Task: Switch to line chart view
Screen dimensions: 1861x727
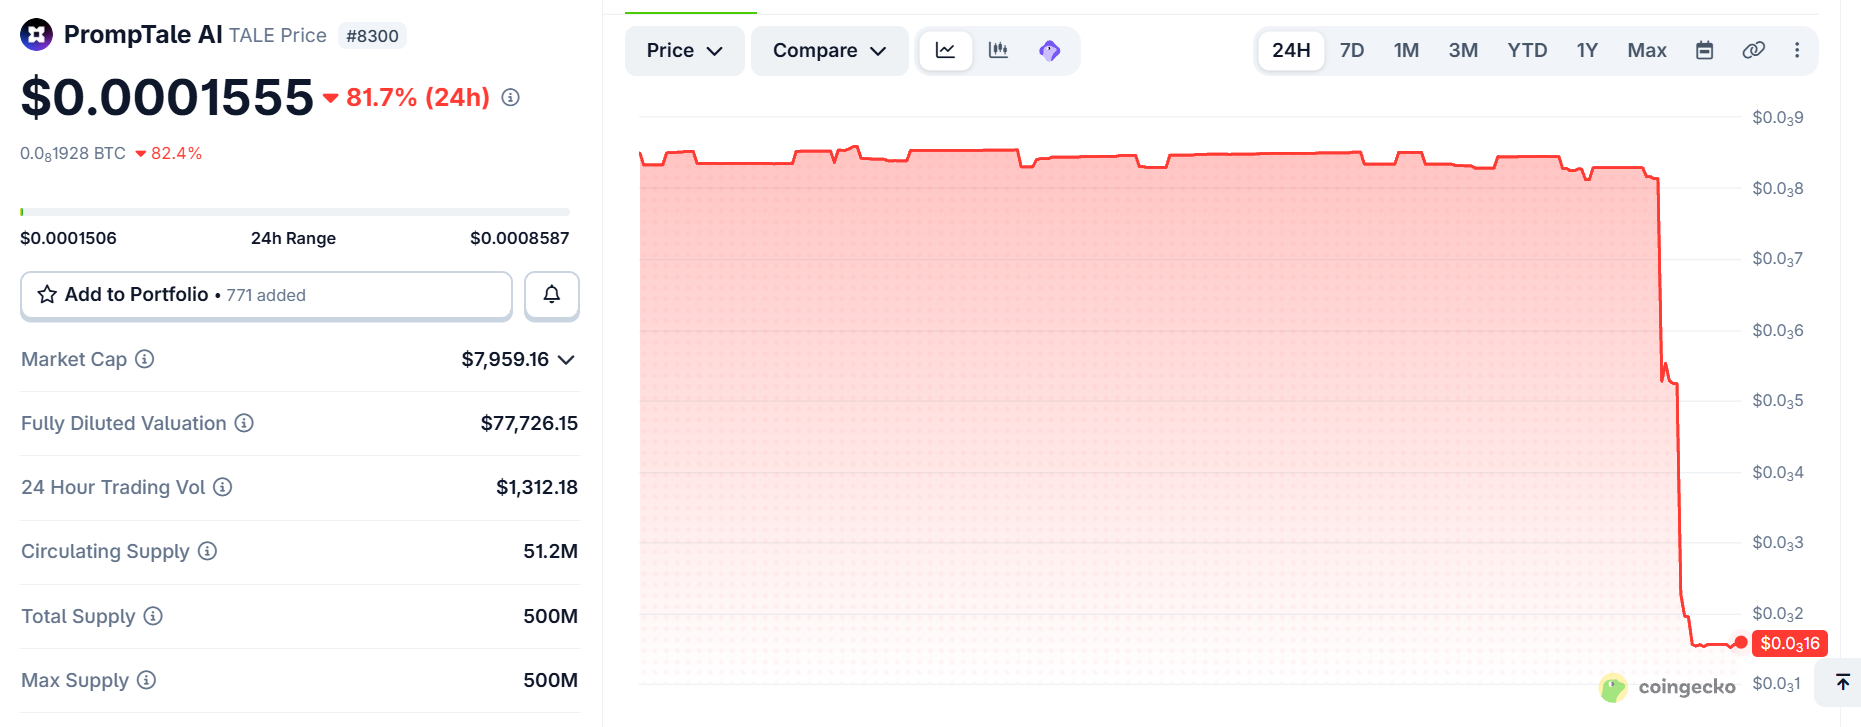Action: pos(945,50)
